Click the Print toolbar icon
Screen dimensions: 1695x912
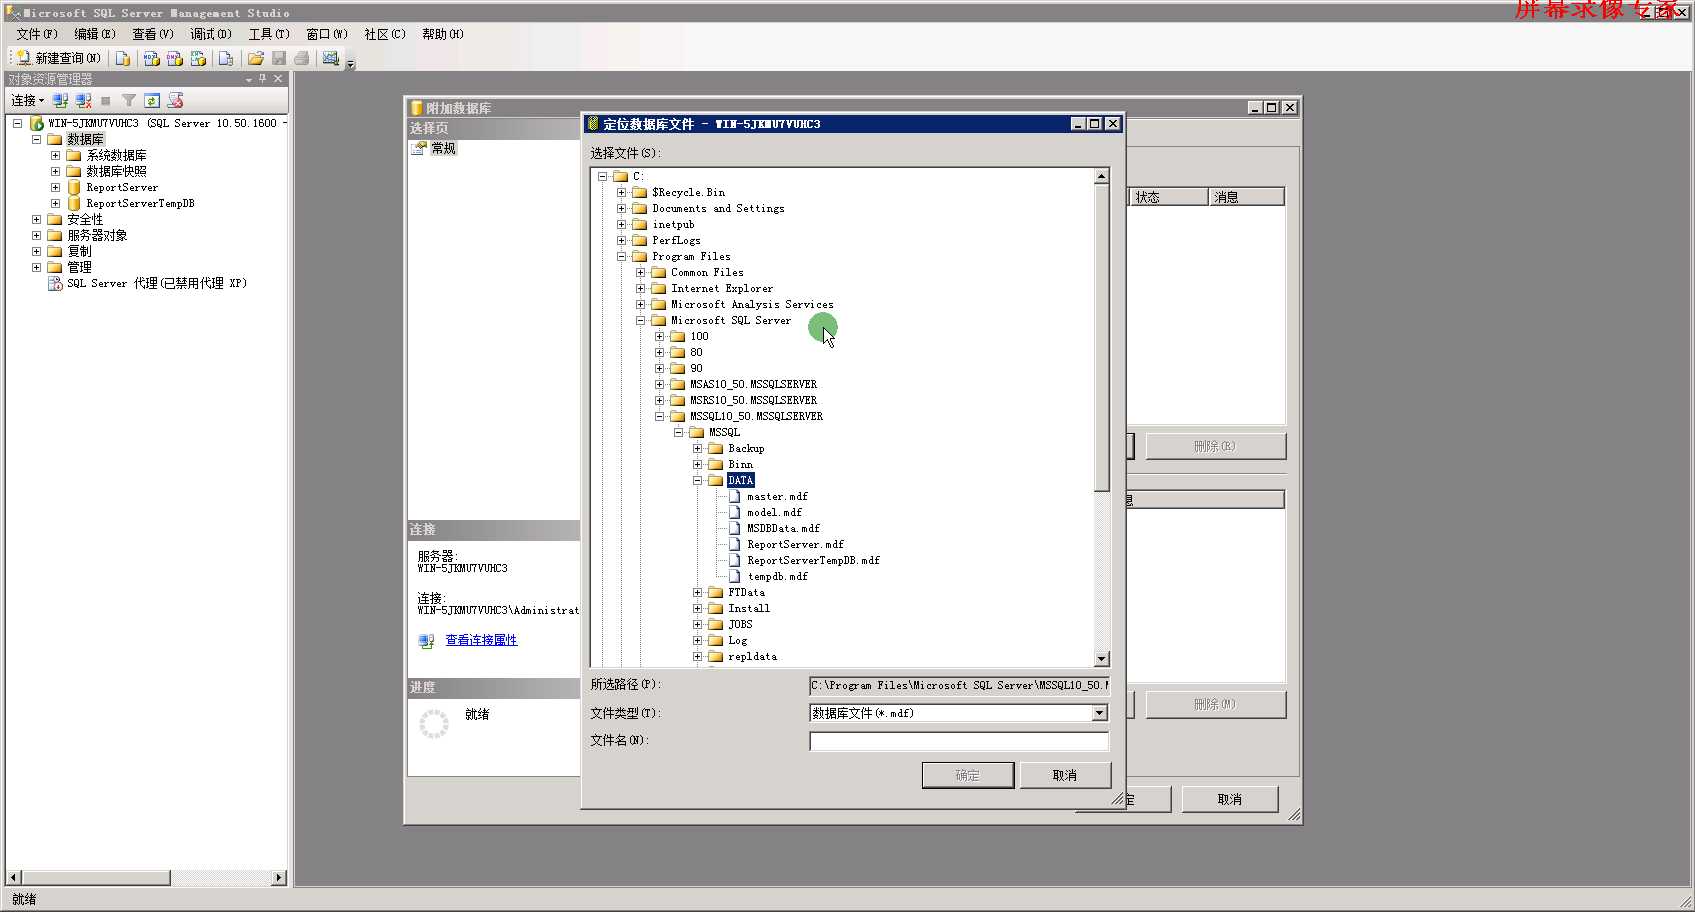(x=301, y=58)
